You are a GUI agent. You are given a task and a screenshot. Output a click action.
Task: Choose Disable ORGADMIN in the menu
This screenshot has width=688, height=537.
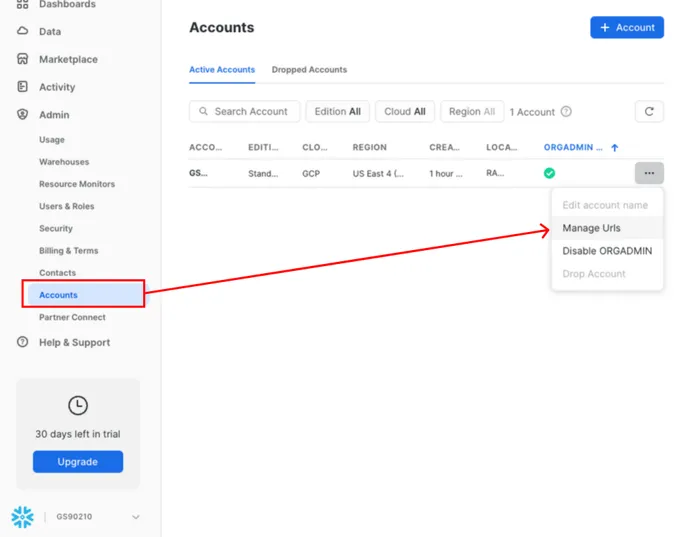click(606, 251)
